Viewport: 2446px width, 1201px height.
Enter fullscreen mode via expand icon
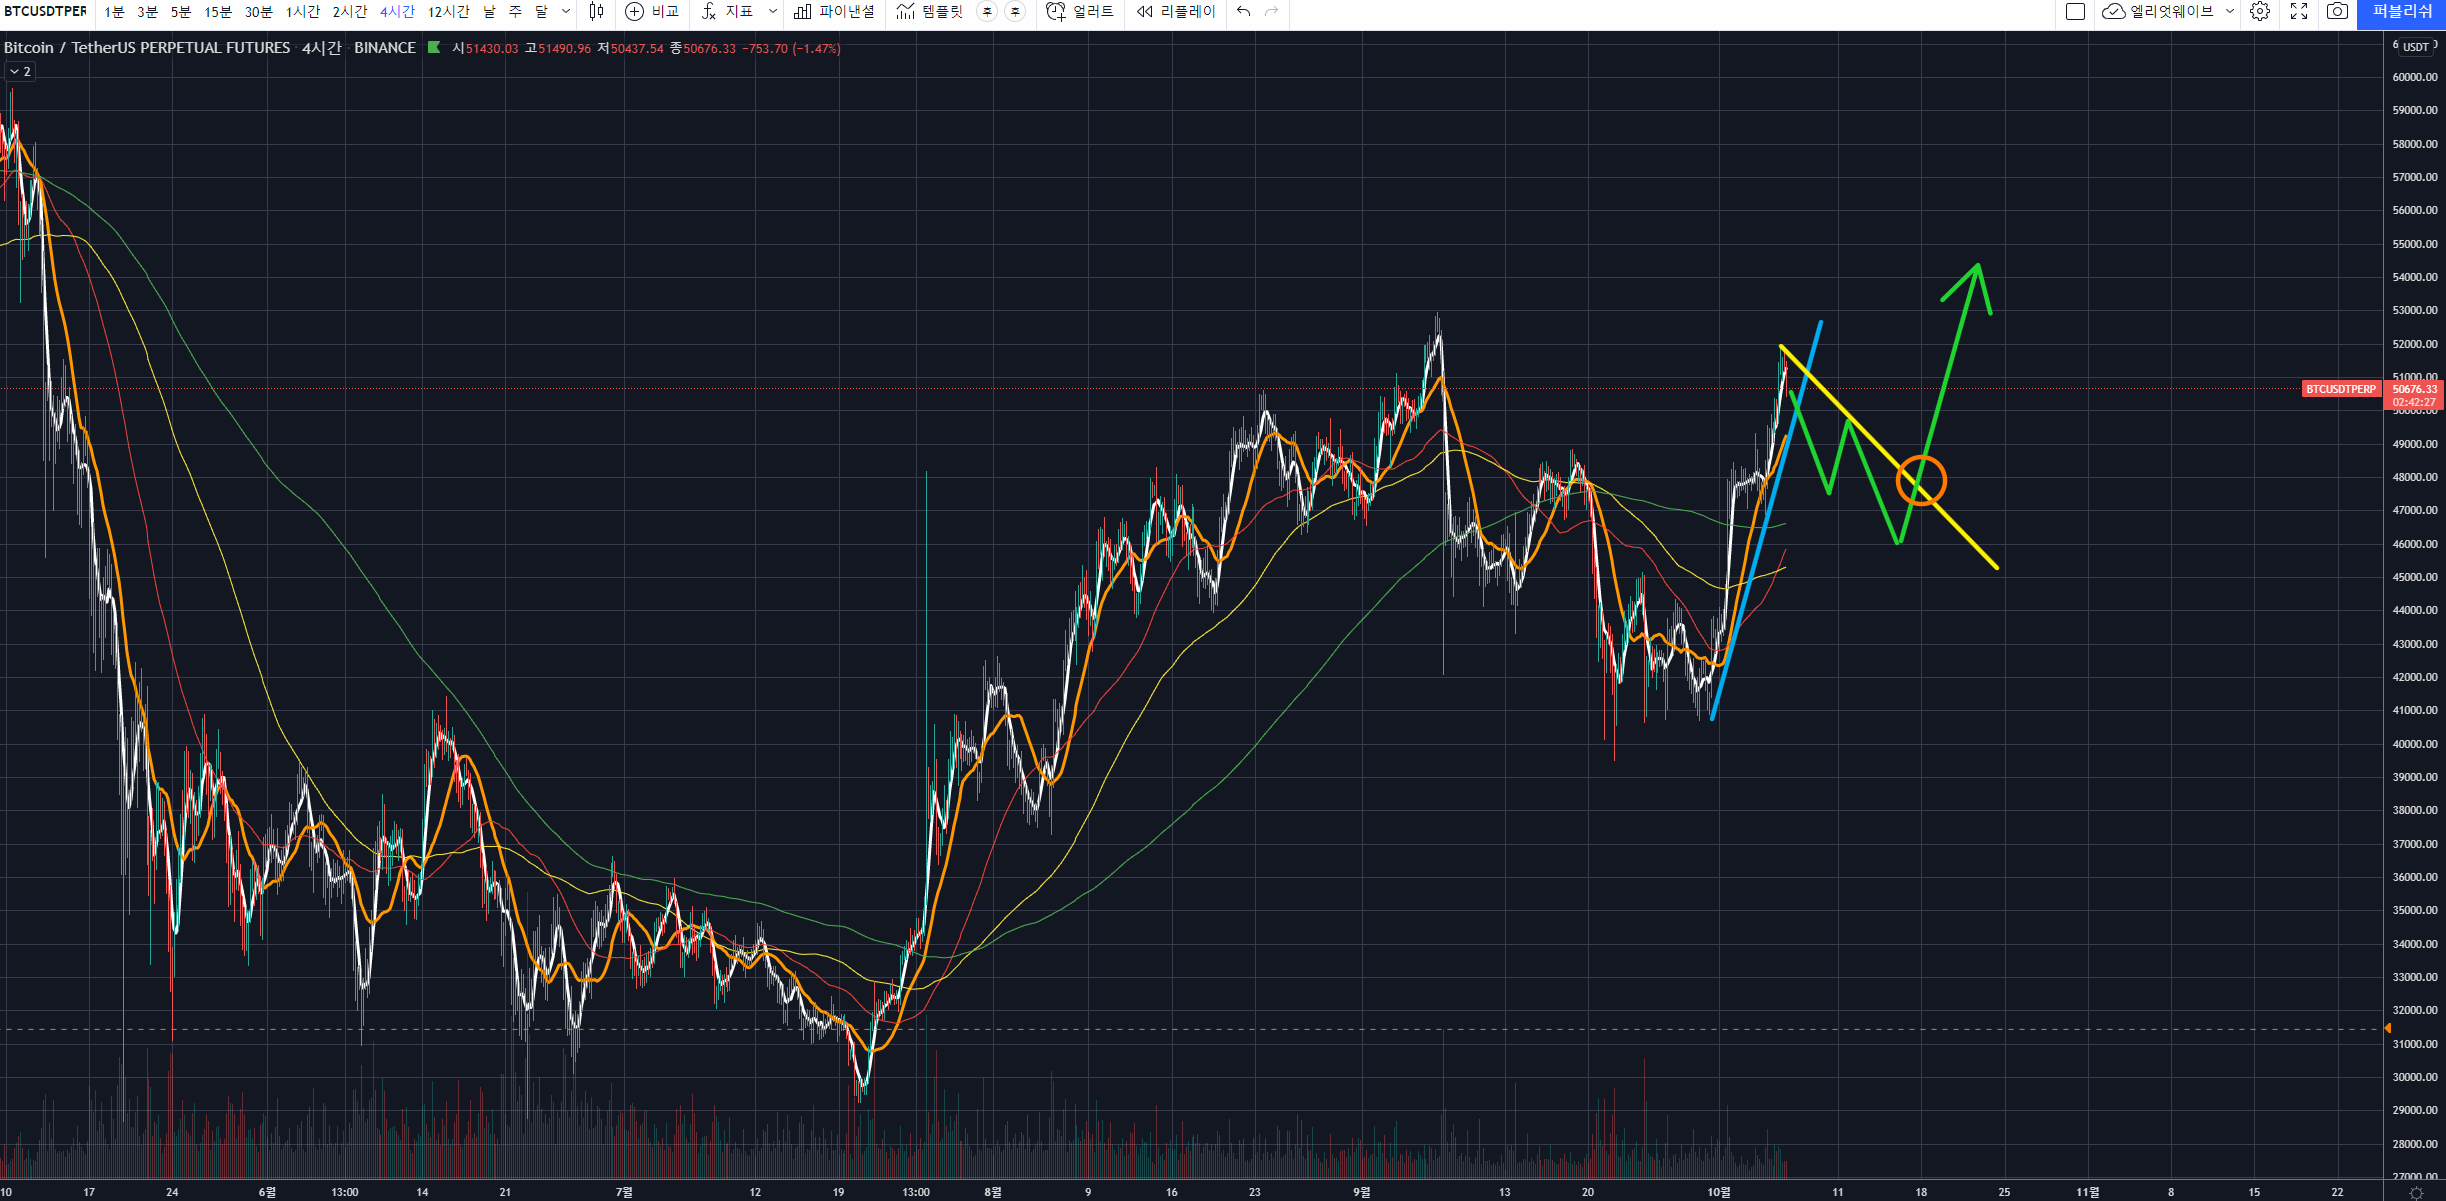pyautogui.click(x=2299, y=12)
